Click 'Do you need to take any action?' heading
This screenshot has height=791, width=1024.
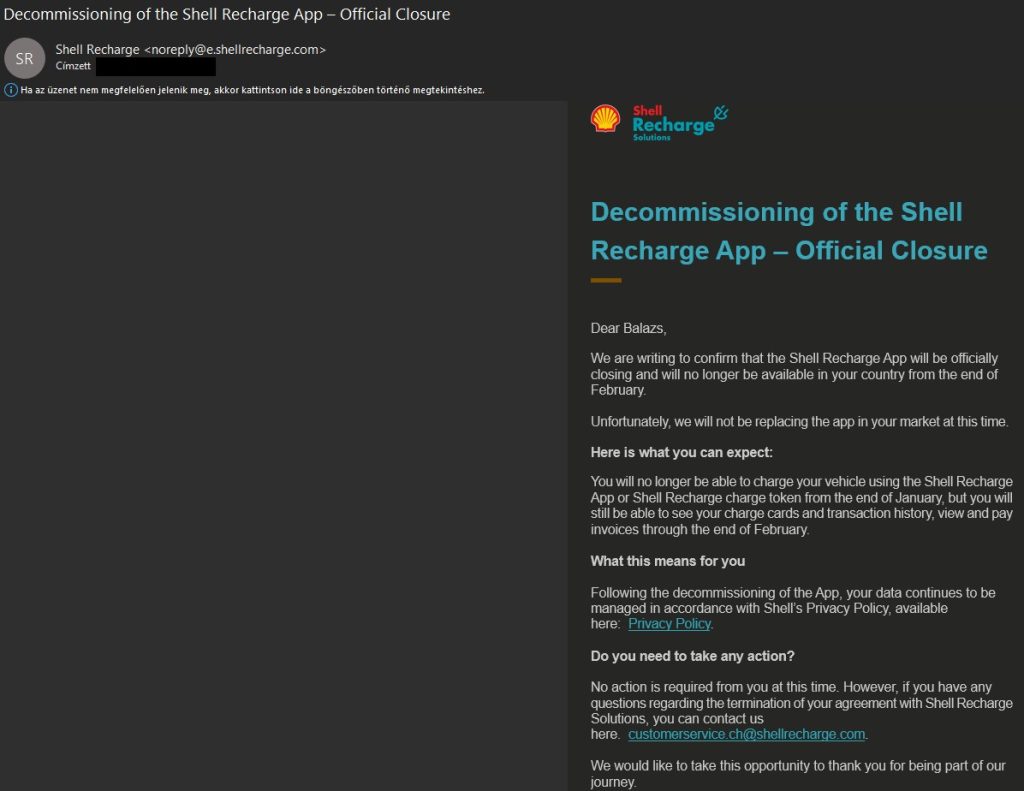point(692,656)
